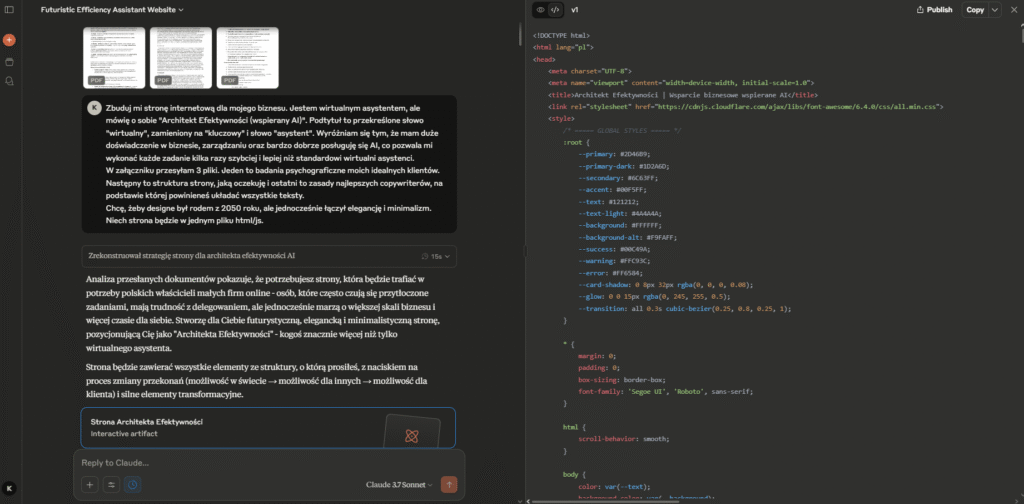Viewport: 1024px width, 504px height.
Task: Open the chats icon in the sidebar
Action: coord(9,80)
